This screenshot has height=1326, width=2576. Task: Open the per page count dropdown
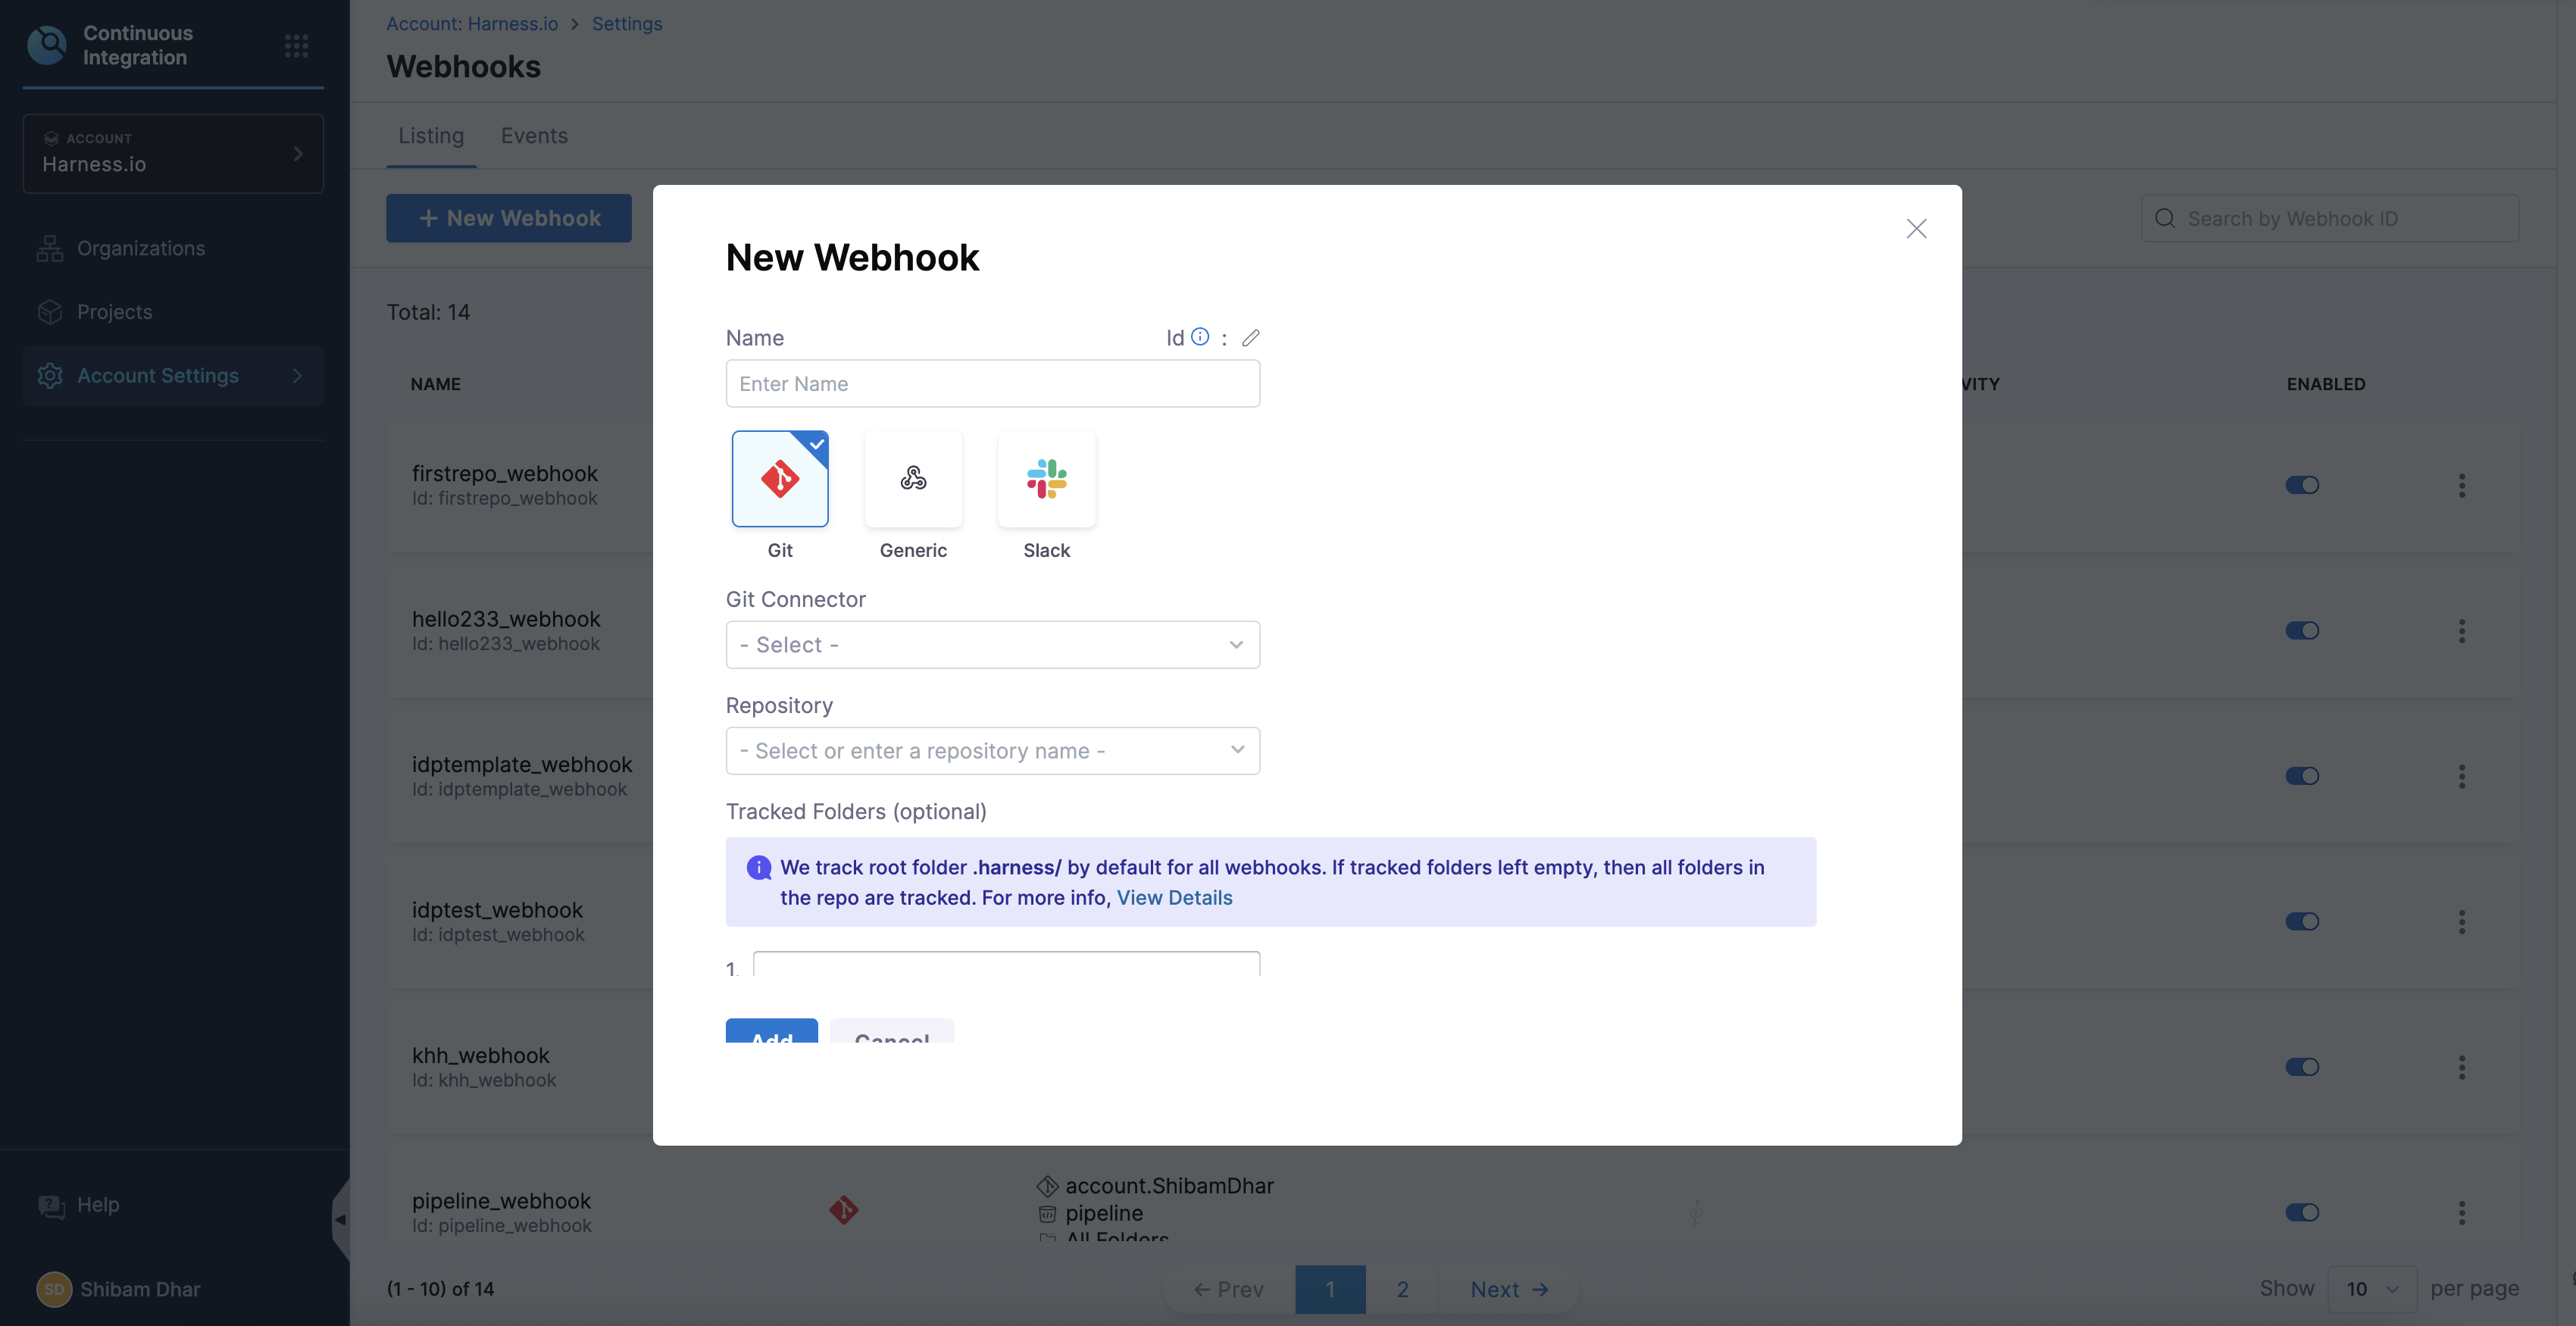point(2374,1289)
